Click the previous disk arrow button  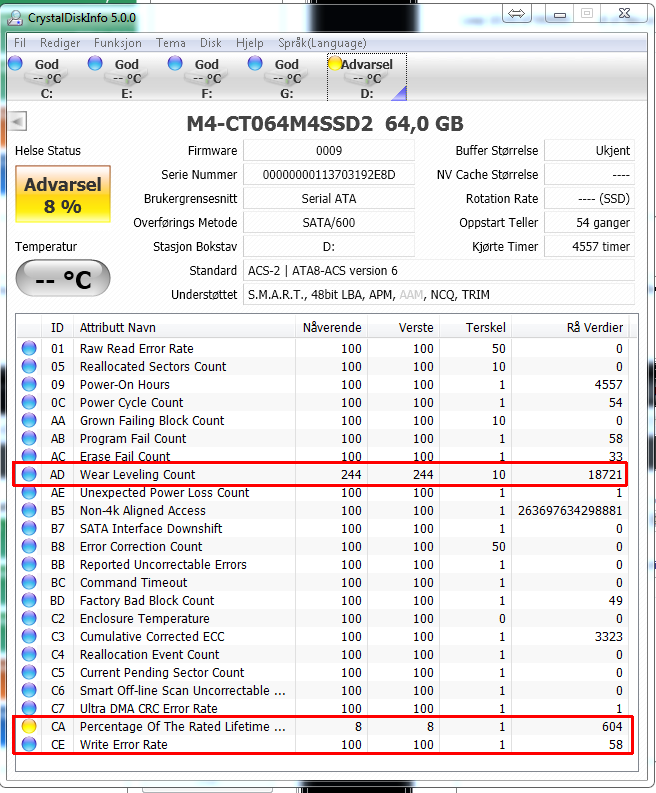pos(18,121)
